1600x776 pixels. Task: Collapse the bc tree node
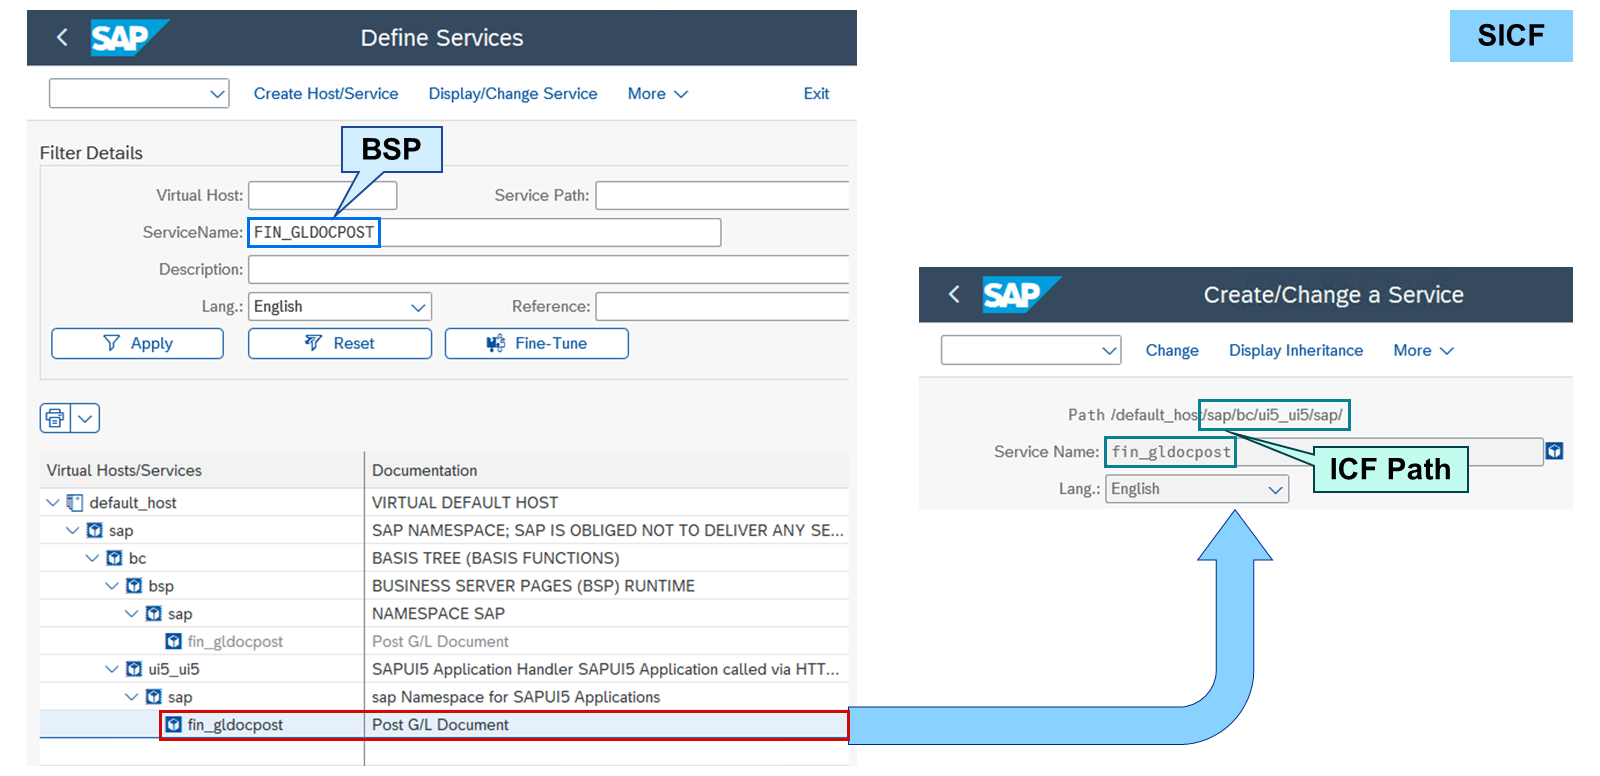92,558
